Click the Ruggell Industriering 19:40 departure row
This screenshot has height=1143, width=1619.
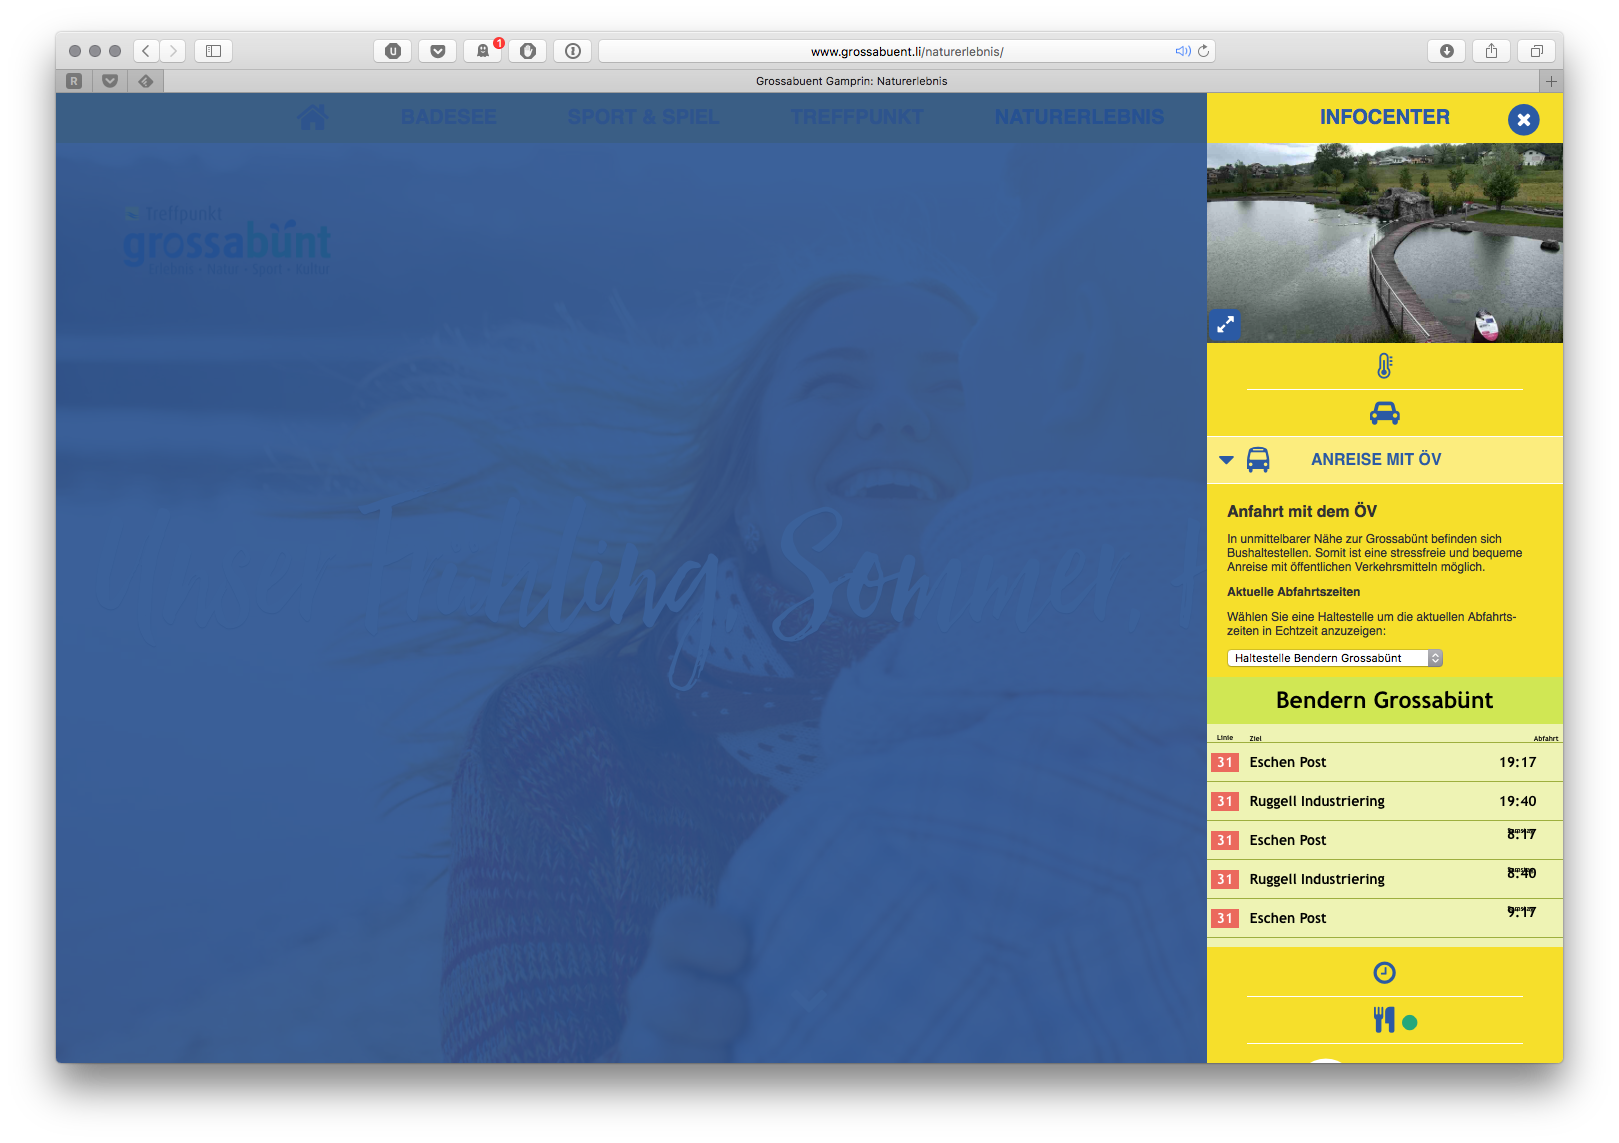[1384, 801]
